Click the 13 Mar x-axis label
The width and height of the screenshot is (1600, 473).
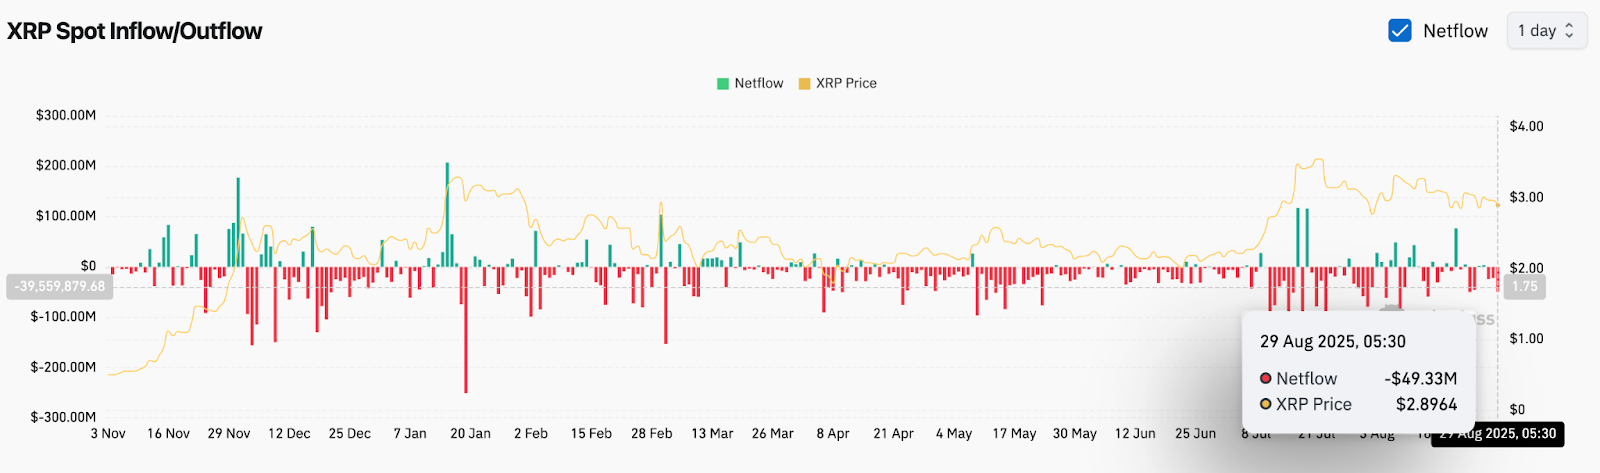click(712, 434)
